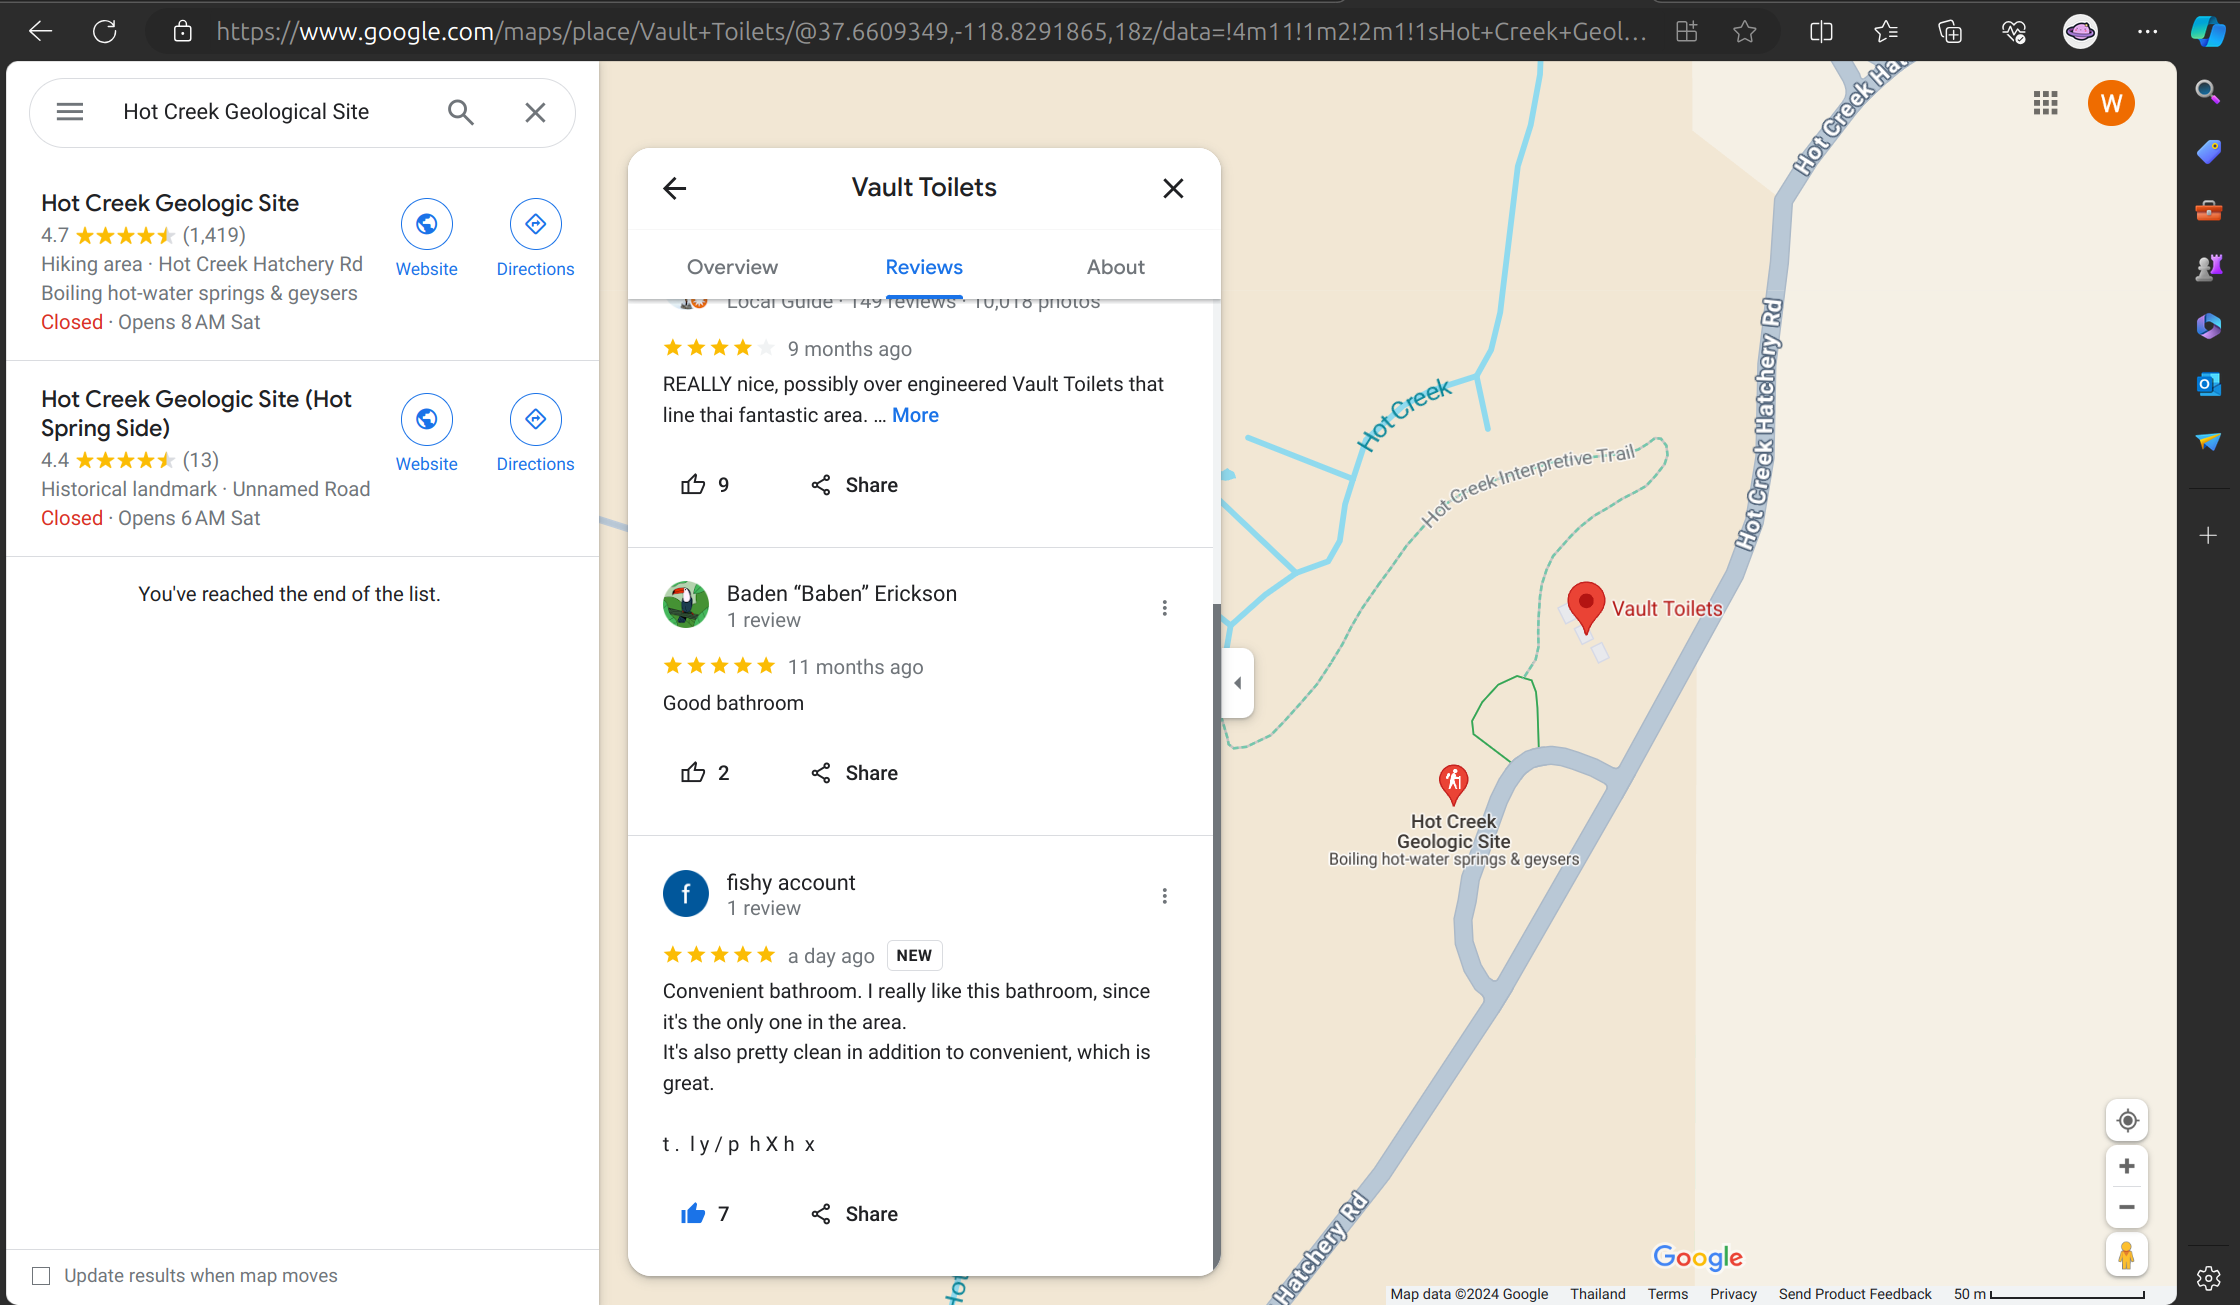Open the Google Maps hamburger menu
2240x1305 pixels.
tap(70, 112)
